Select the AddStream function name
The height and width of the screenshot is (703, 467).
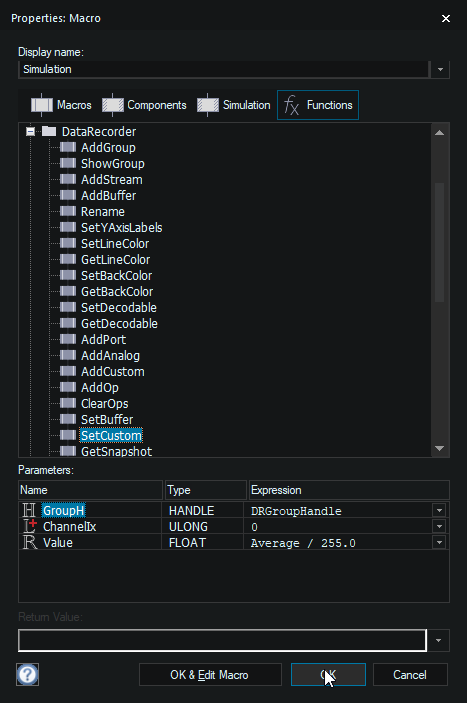pos(112,179)
